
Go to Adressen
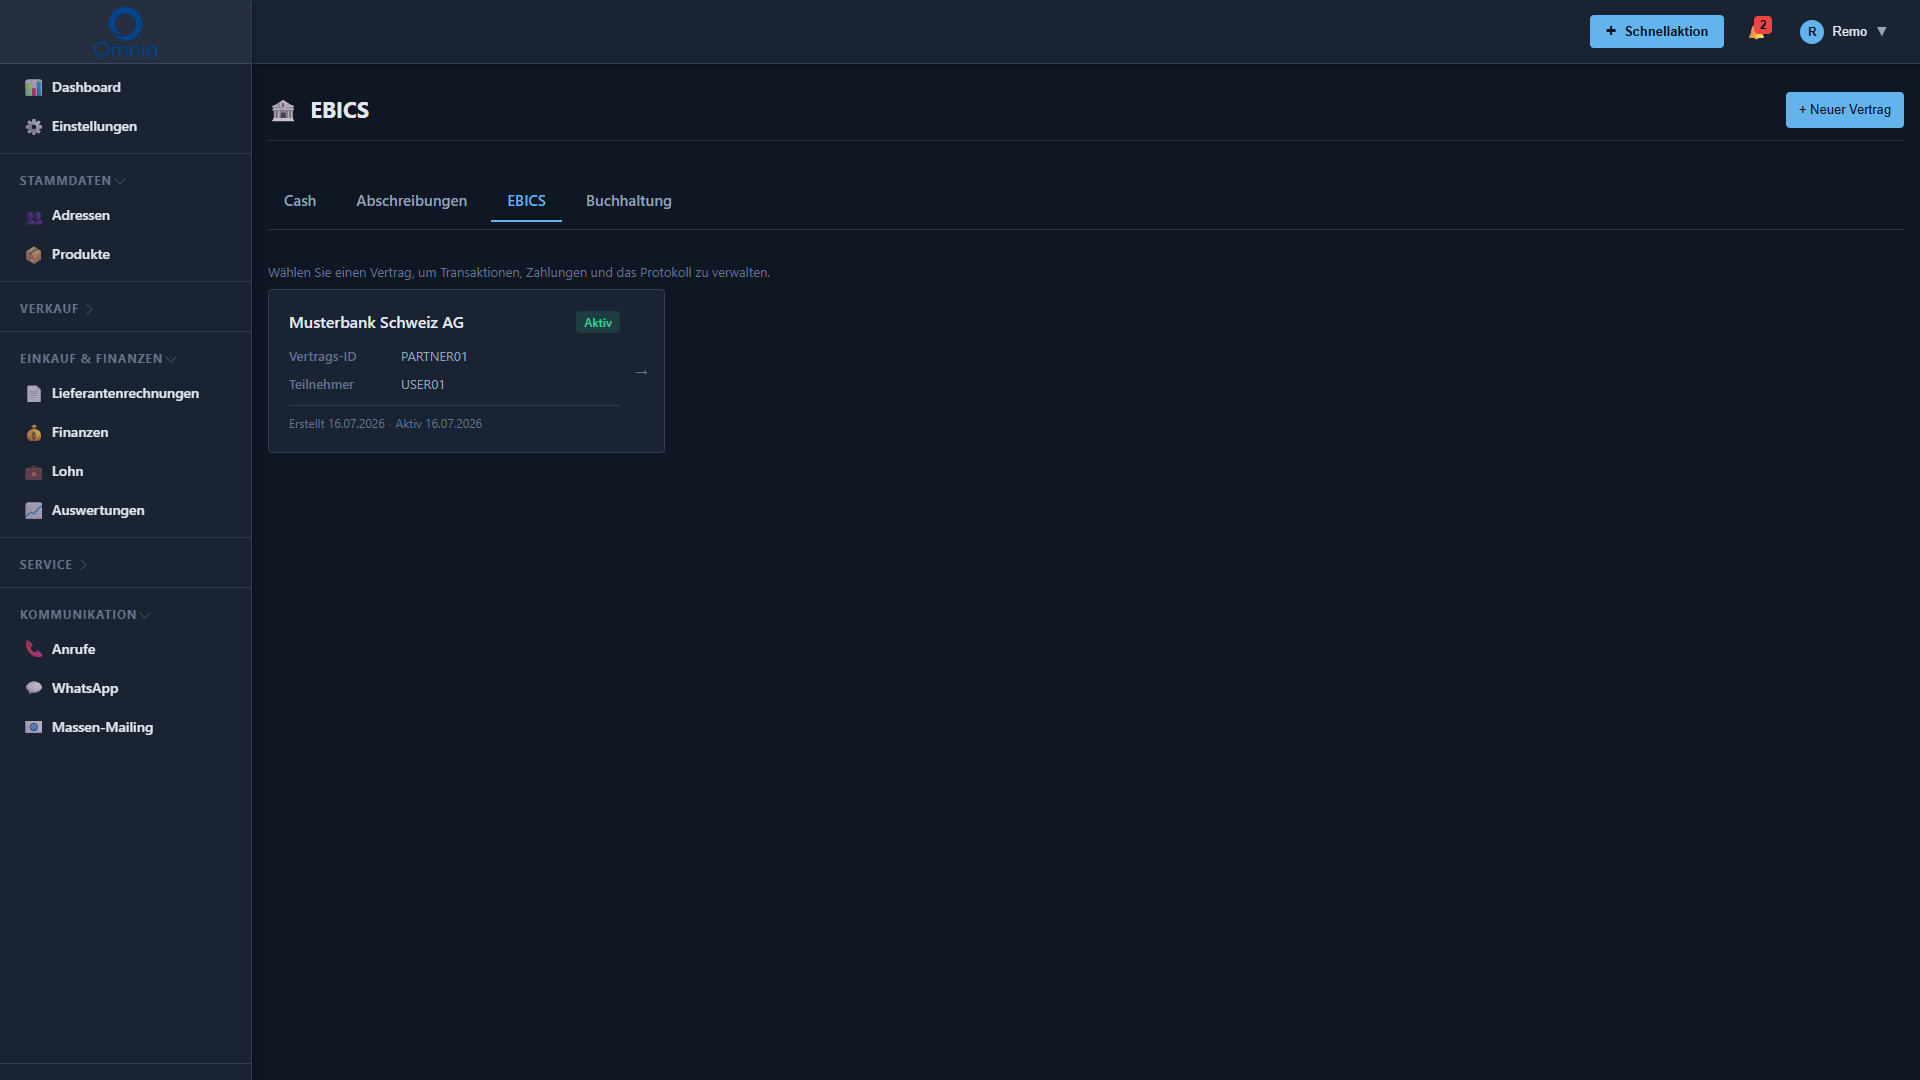[81, 216]
